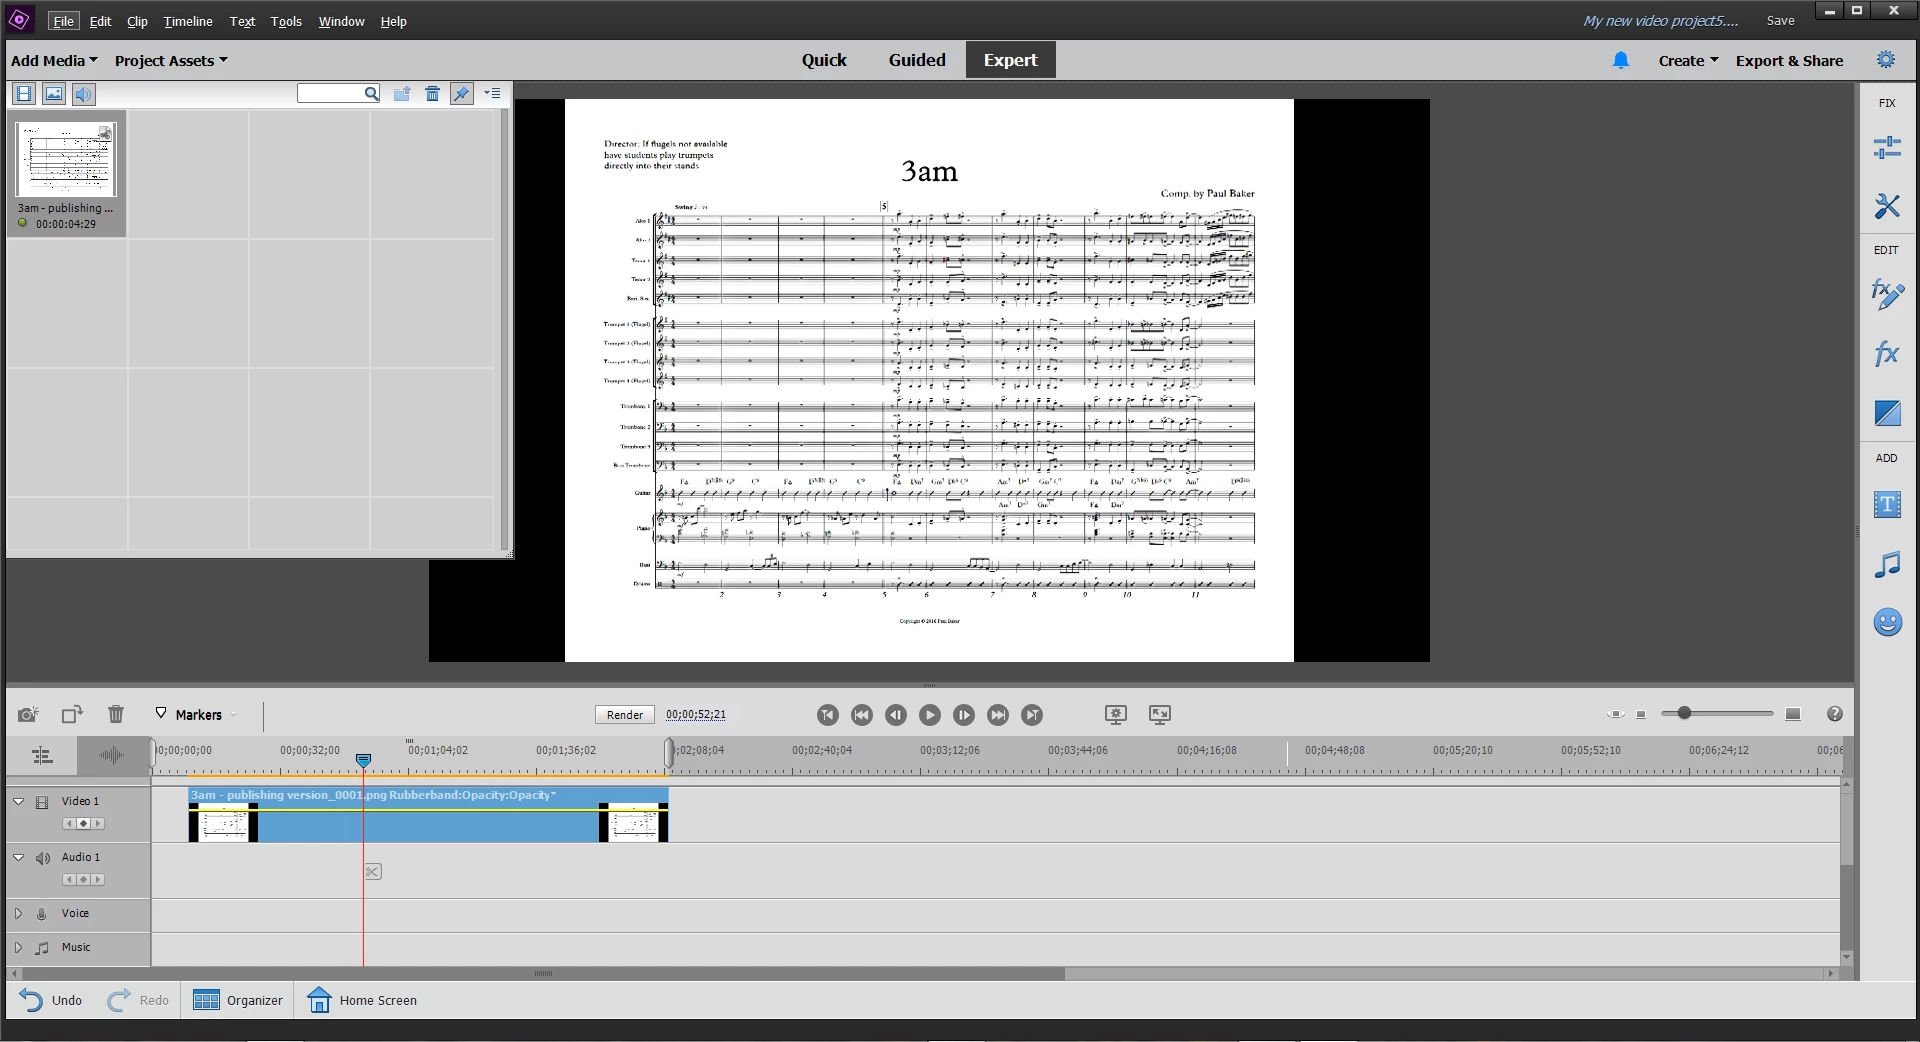The image size is (1920, 1042).
Task: Open Create dropdown menu
Action: 1688,60
